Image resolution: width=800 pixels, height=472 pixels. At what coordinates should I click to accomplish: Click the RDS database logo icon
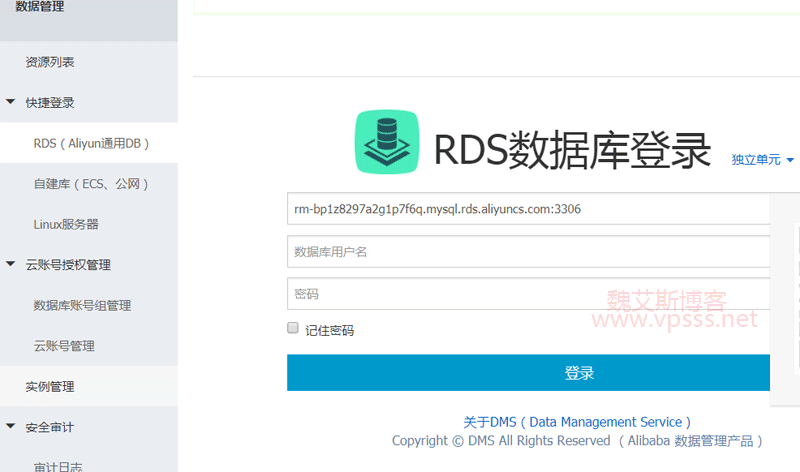pos(388,143)
